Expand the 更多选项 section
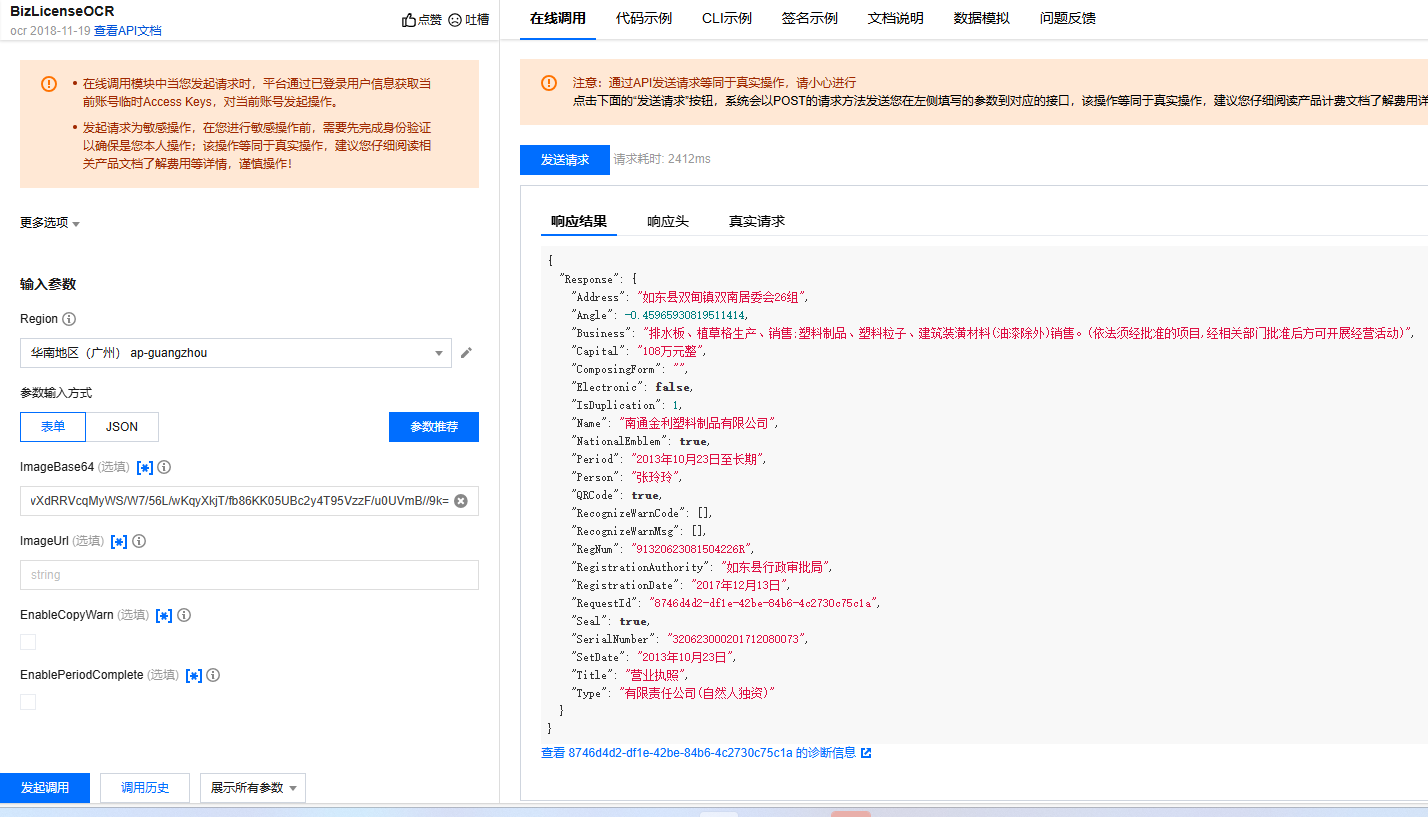 (x=50, y=223)
